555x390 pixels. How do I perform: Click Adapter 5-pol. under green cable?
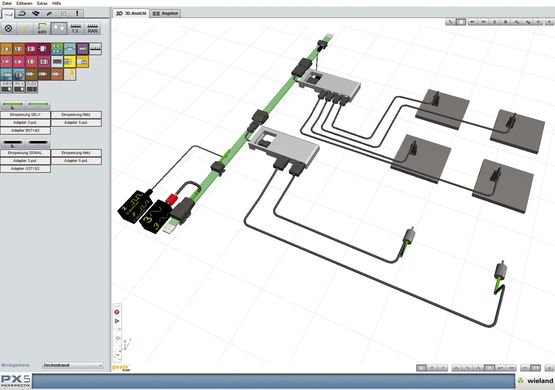(76, 122)
